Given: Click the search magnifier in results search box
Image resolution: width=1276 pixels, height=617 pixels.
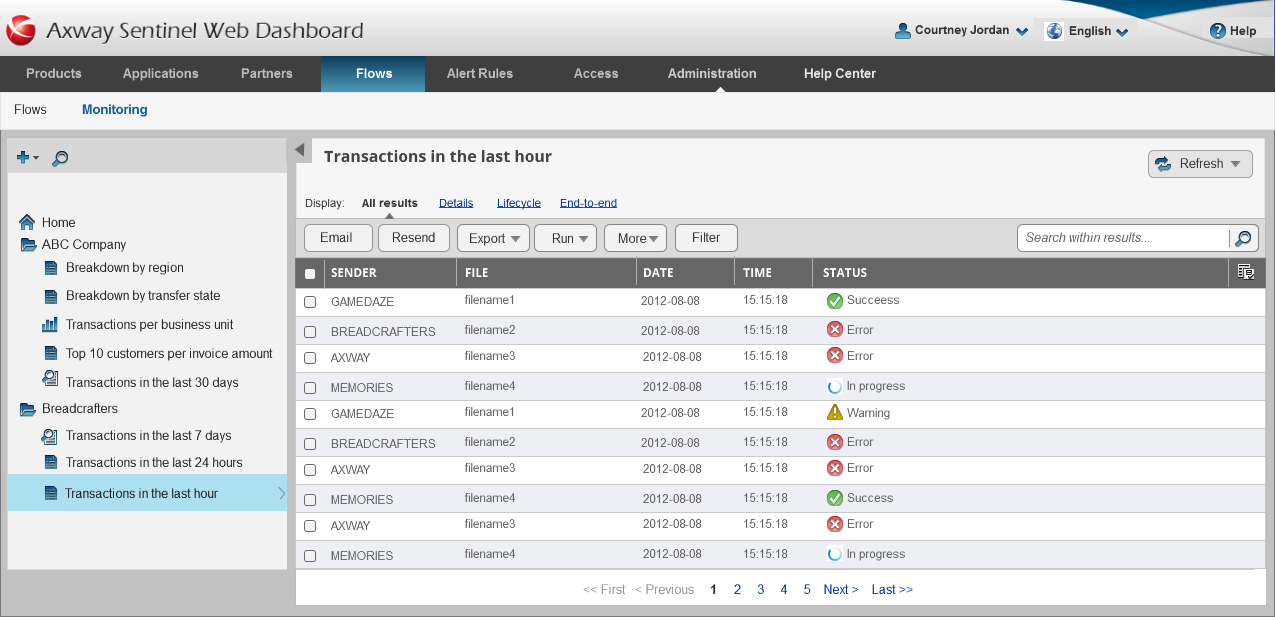Looking at the screenshot, I should click(x=1243, y=238).
